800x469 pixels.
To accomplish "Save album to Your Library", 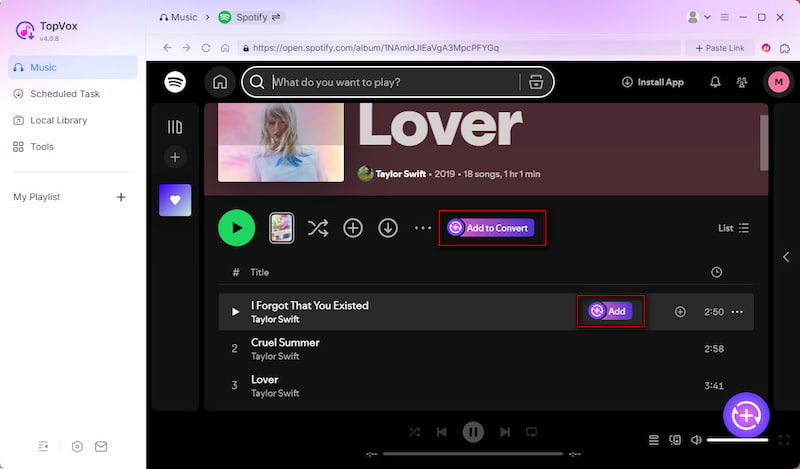I will coord(353,228).
